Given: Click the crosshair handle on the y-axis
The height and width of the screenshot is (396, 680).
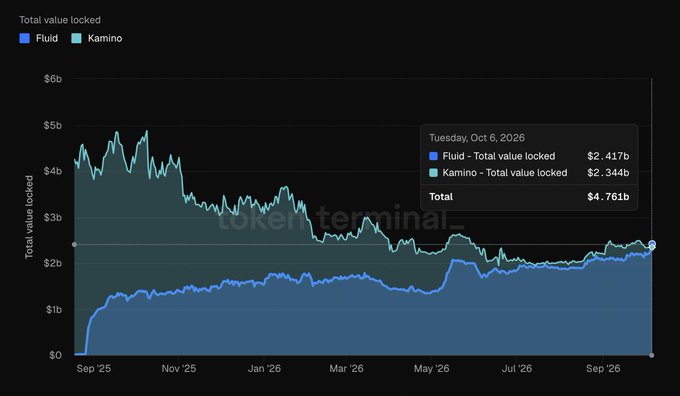Looking at the screenshot, I should pos(75,245).
